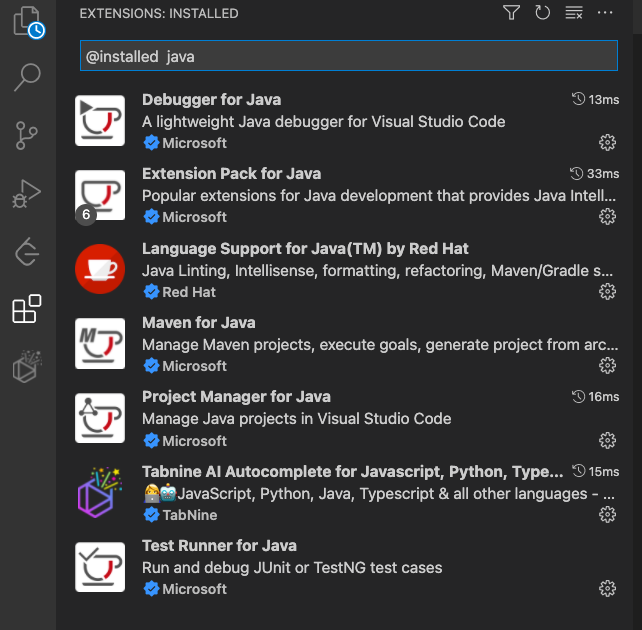Open the Remote/Live Share activity icon
The width and height of the screenshot is (642, 630).
pos(27,252)
